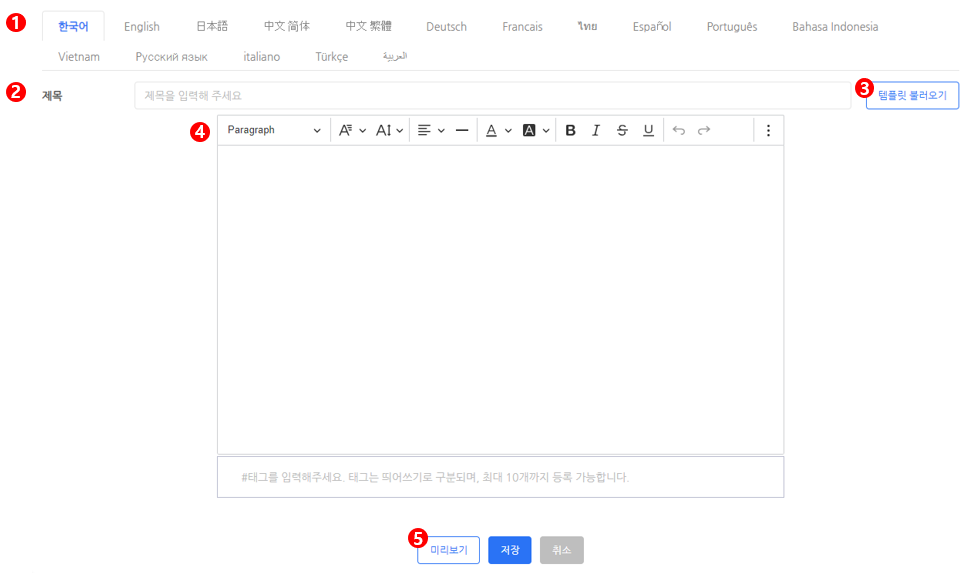Insert a horizontal line
This screenshot has width=964, height=573.
point(462,130)
